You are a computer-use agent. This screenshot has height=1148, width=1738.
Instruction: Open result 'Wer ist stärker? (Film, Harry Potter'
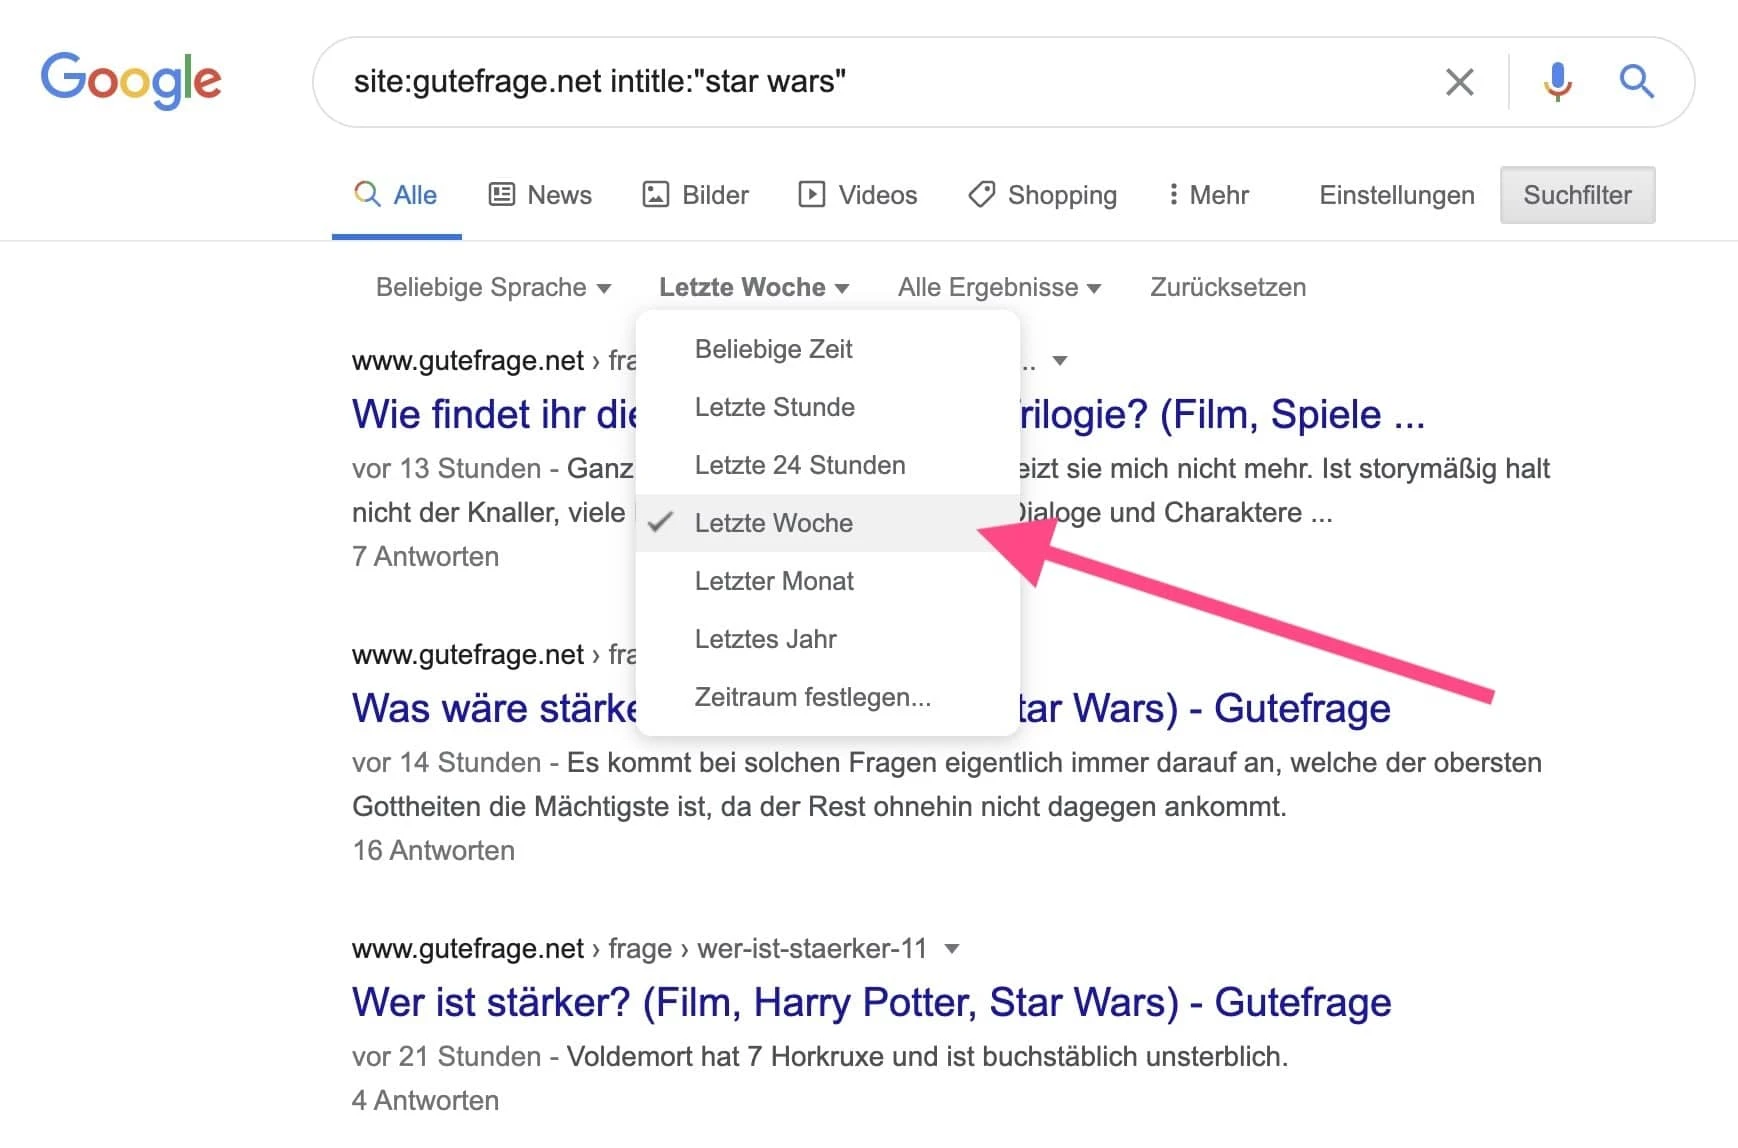pos(871,1002)
